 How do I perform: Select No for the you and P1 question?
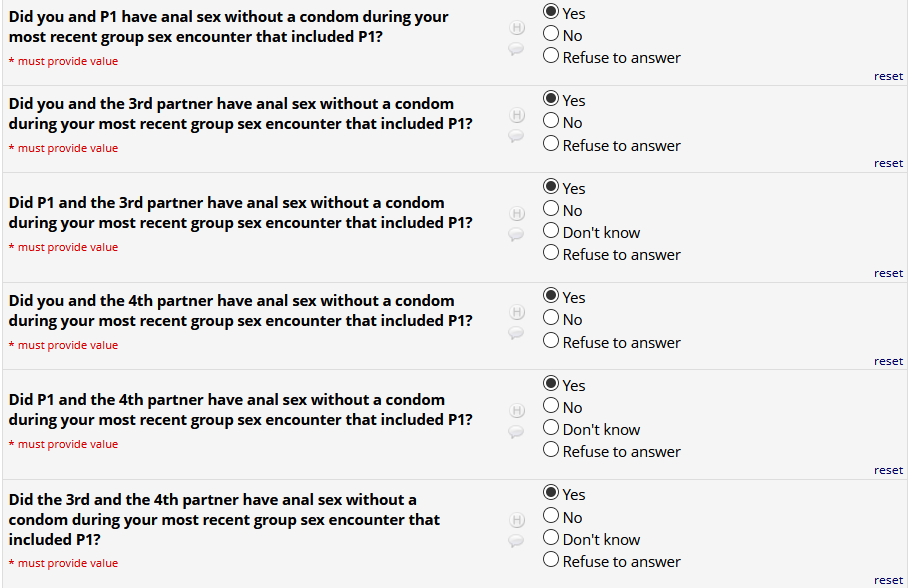click(551, 35)
